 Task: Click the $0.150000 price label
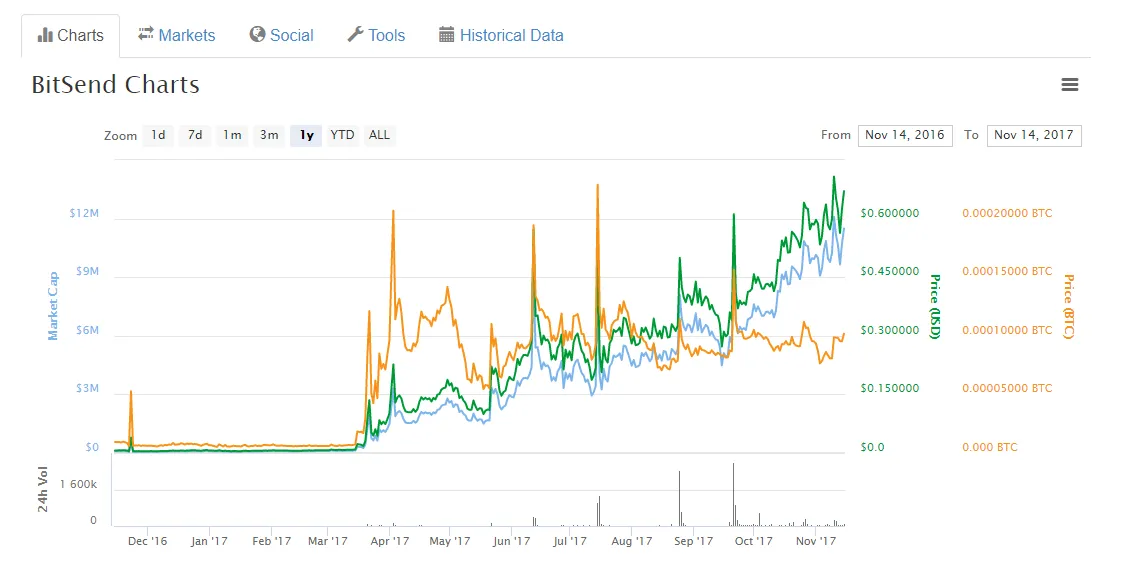(890, 388)
